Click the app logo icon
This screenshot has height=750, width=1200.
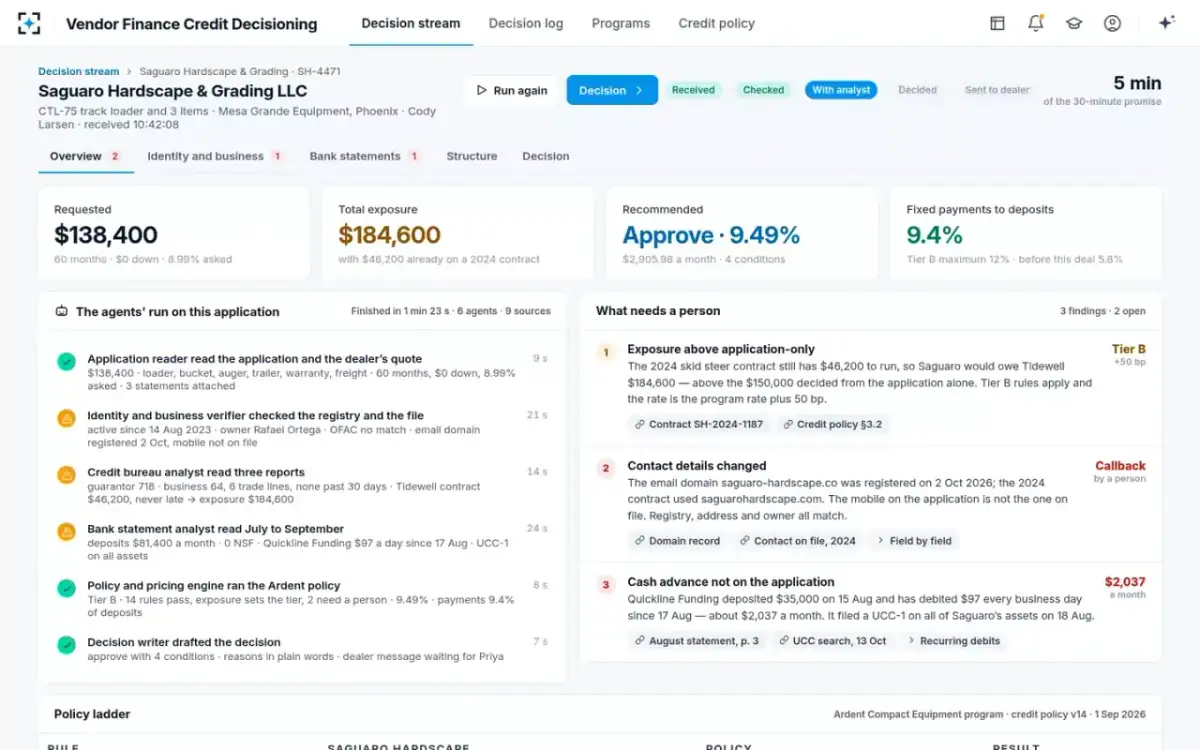pyautogui.click(x=30, y=23)
